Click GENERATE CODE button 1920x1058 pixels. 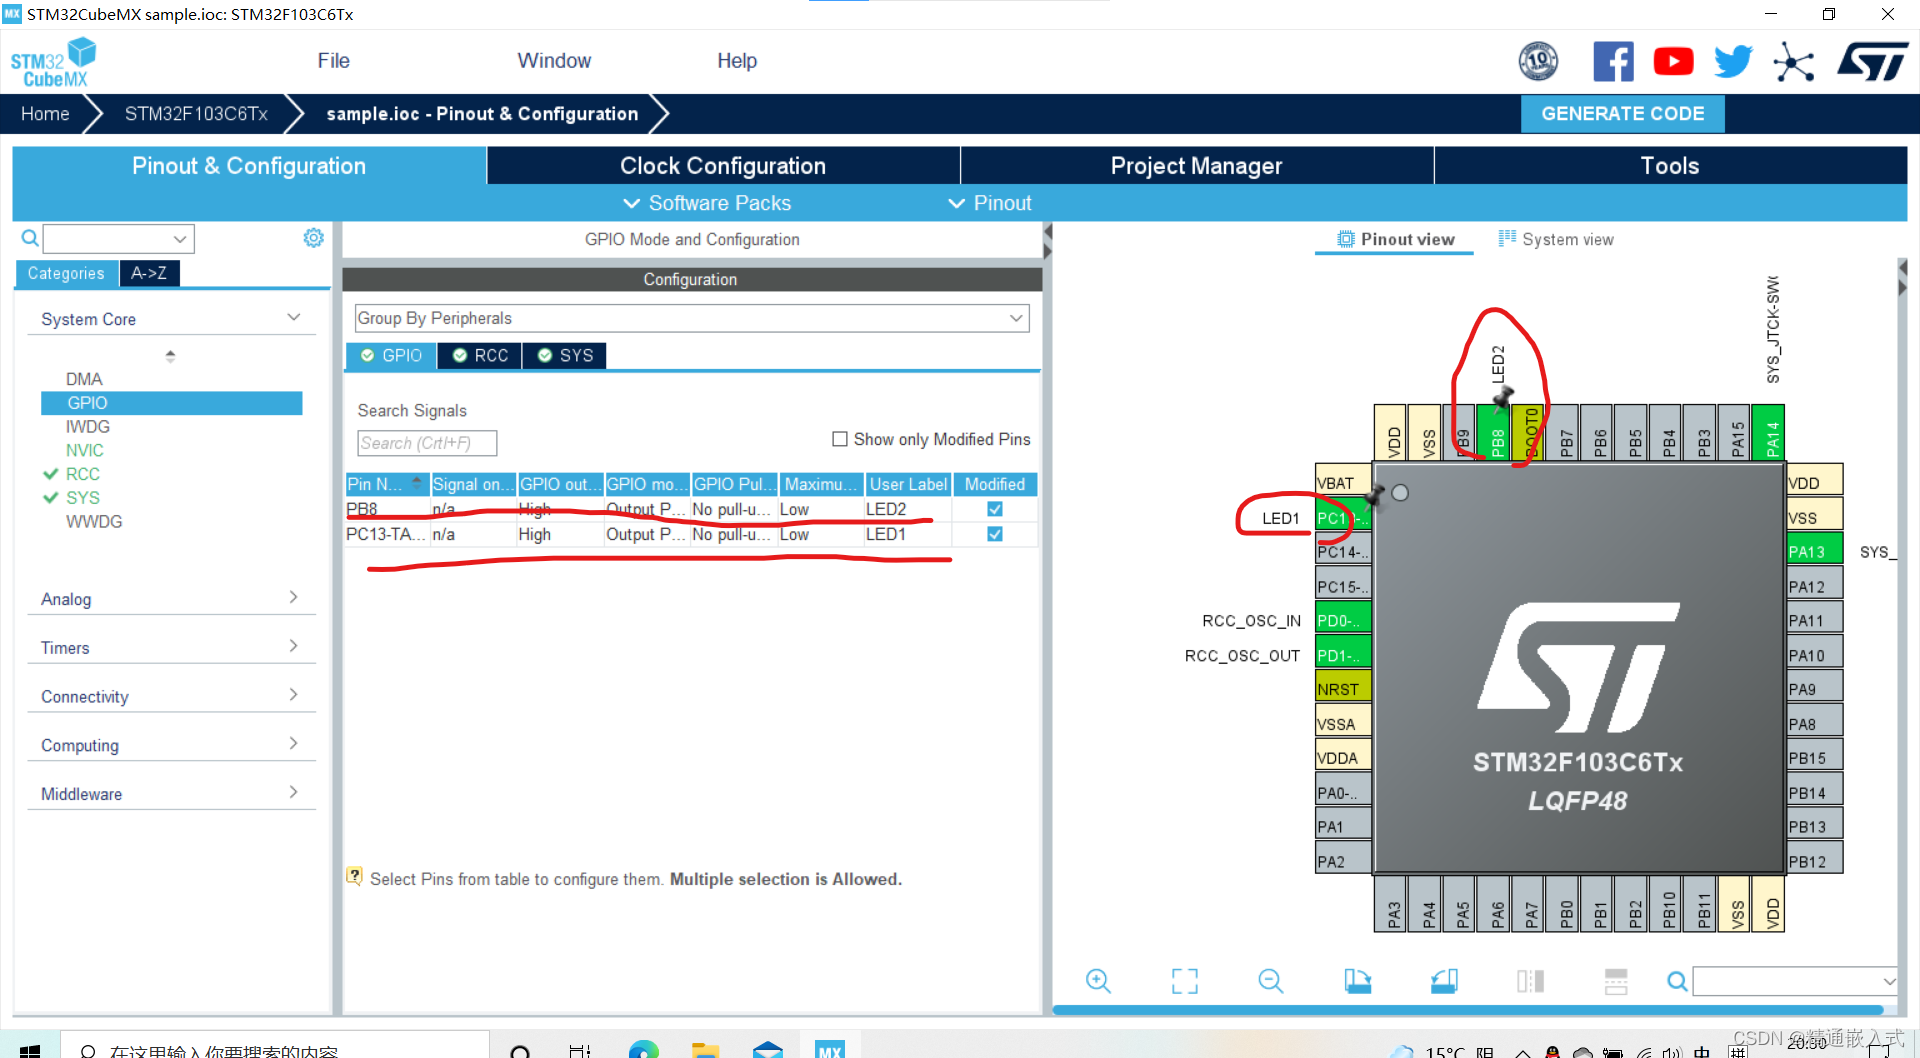(1622, 114)
